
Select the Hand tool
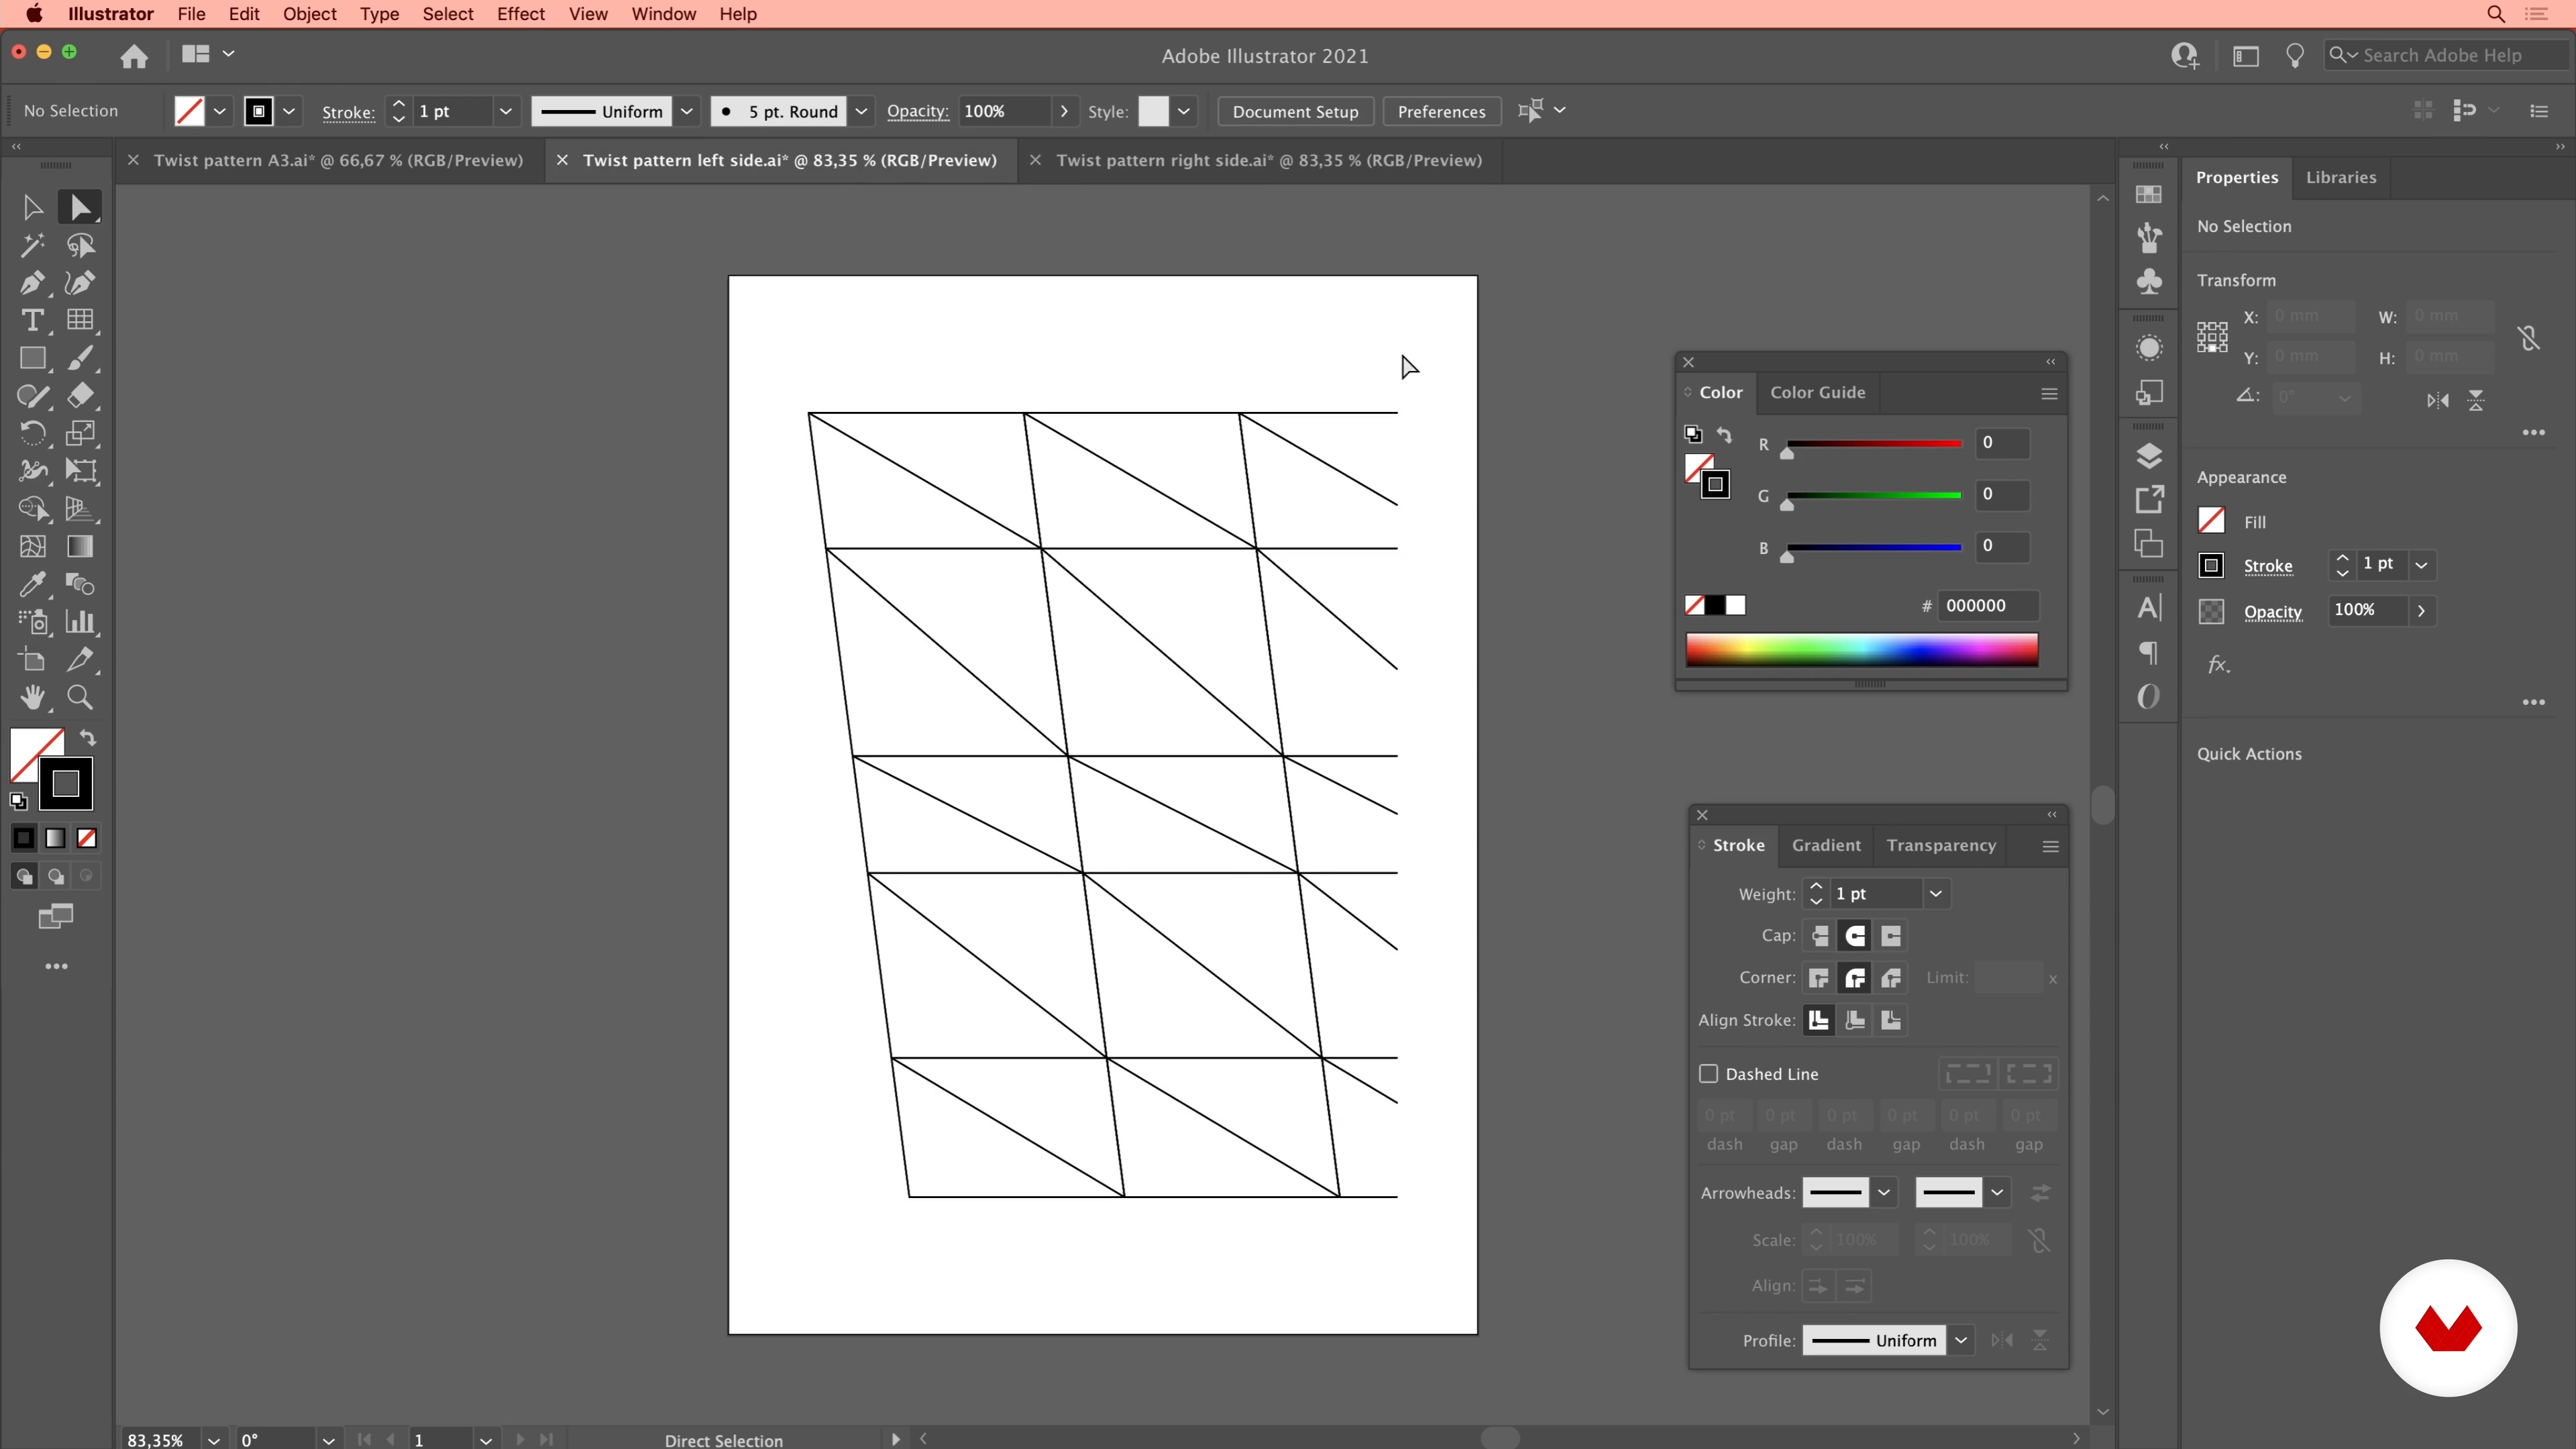pos(32,697)
